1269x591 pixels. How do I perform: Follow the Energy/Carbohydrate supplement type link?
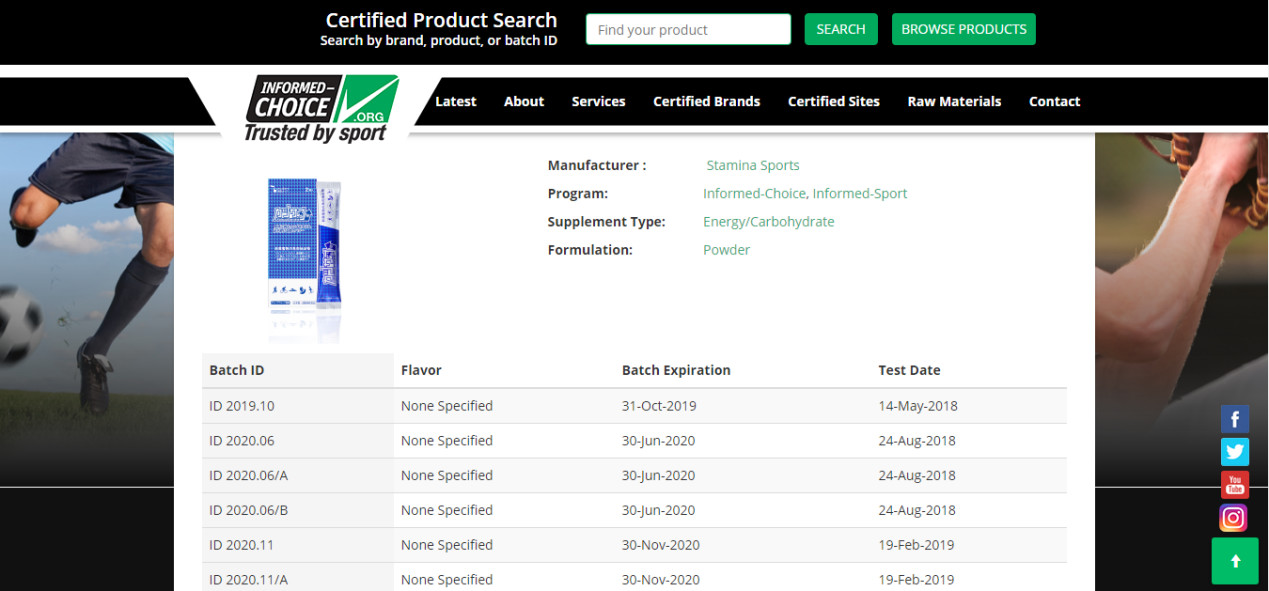[768, 222]
